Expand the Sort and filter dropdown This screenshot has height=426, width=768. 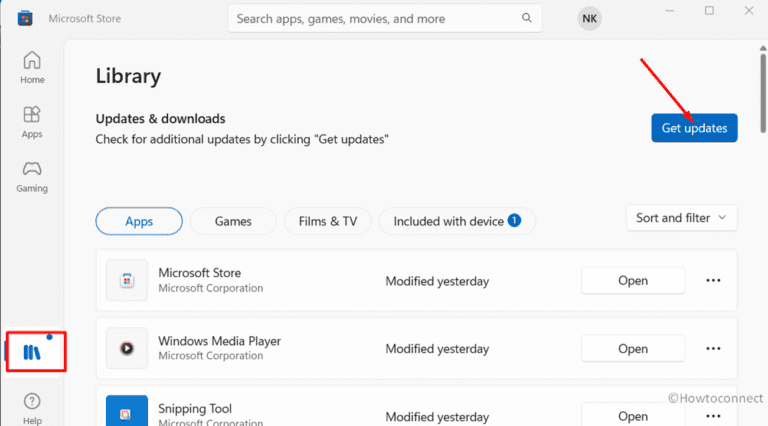[681, 218]
